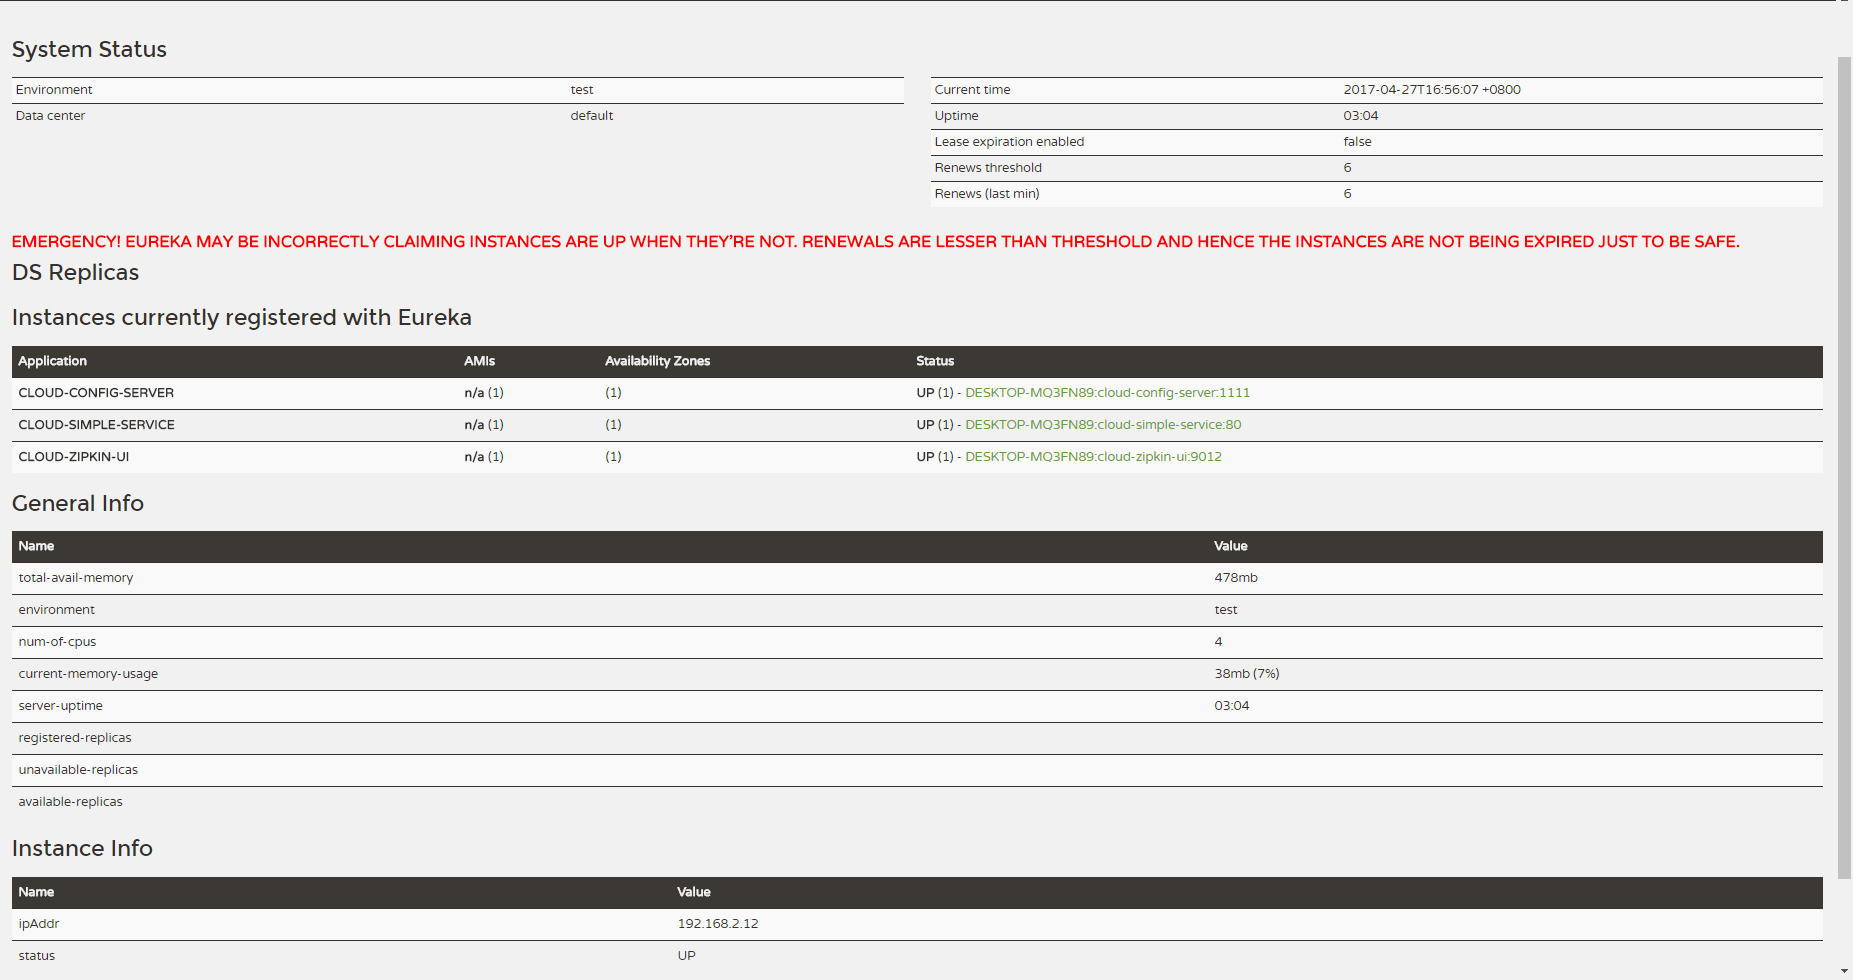Click the Environment label in System Status
The width and height of the screenshot is (1853, 980).
[54, 90]
